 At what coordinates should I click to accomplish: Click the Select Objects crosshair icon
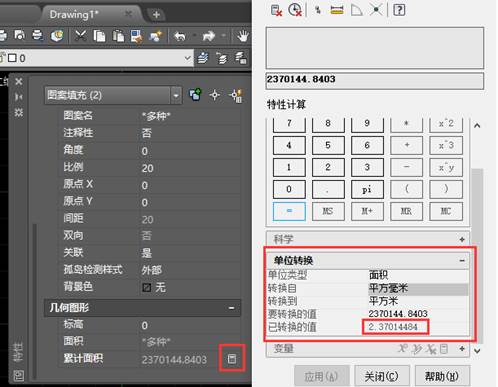coord(215,95)
